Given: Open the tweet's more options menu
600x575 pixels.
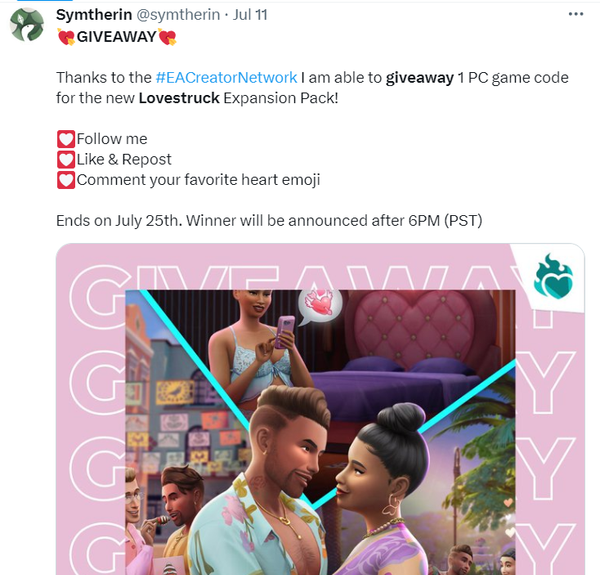Looking at the screenshot, I should (x=576, y=14).
